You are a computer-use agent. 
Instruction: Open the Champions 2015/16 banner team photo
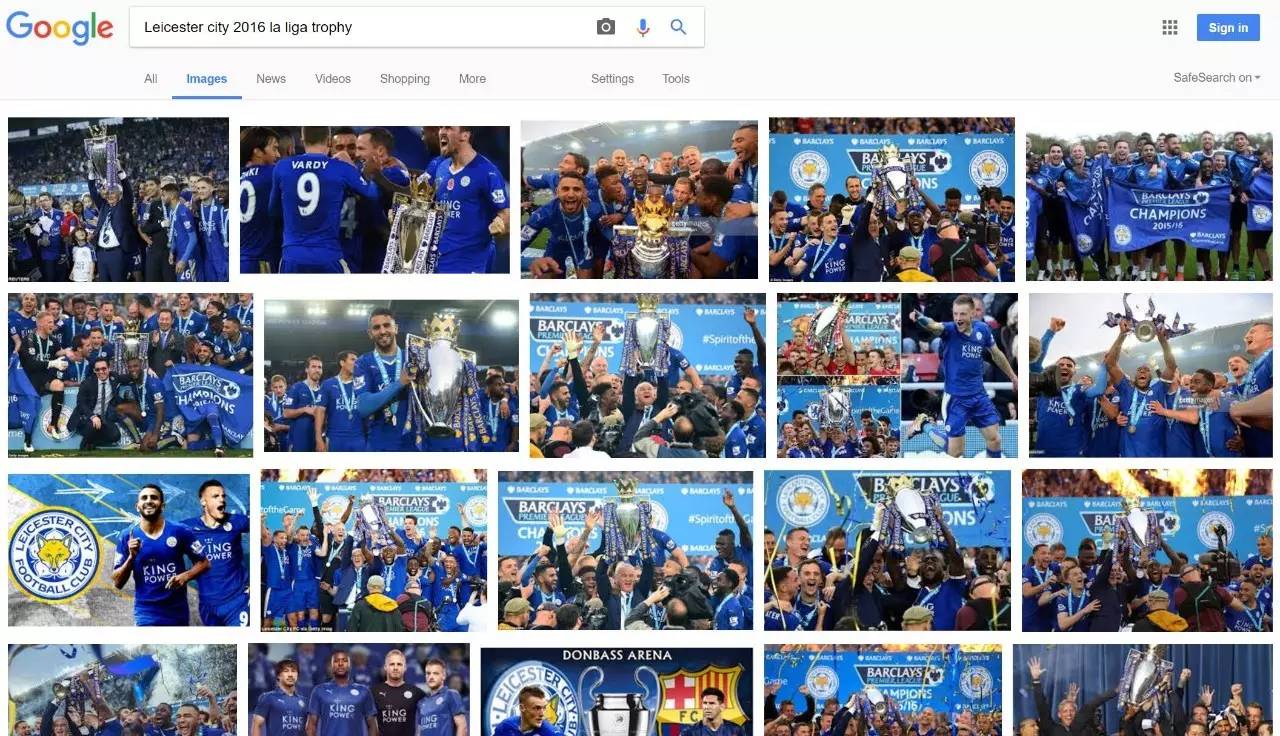(1149, 206)
